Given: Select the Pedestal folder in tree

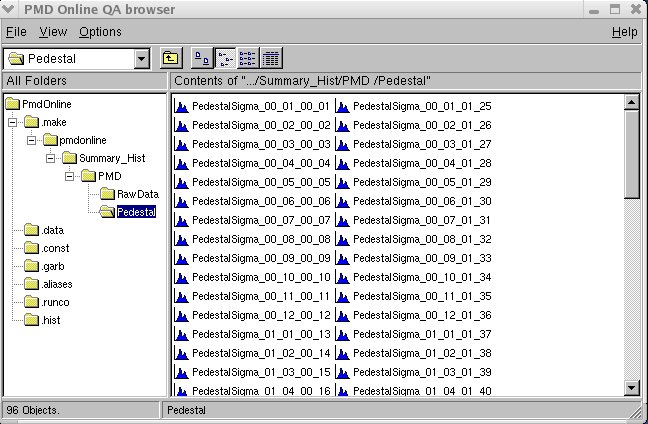Looking at the screenshot, I should click(129, 212).
